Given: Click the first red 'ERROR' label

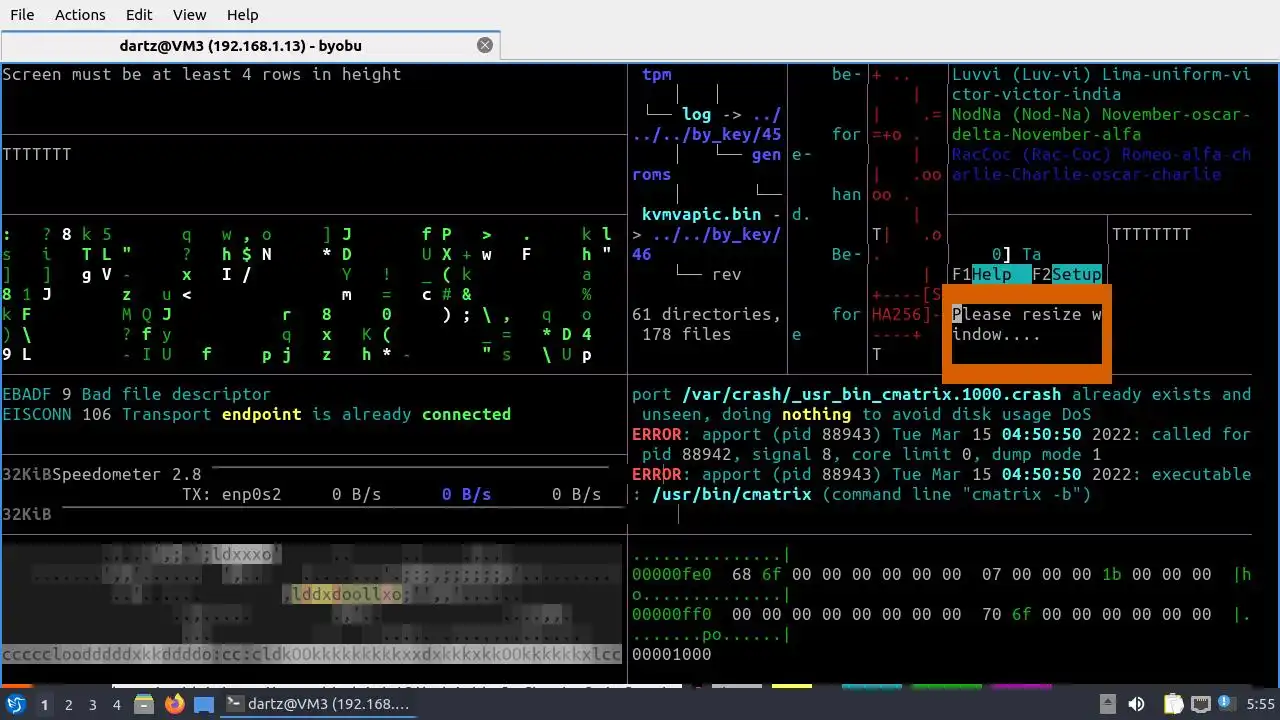Looking at the screenshot, I should pyautogui.click(x=657, y=434).
